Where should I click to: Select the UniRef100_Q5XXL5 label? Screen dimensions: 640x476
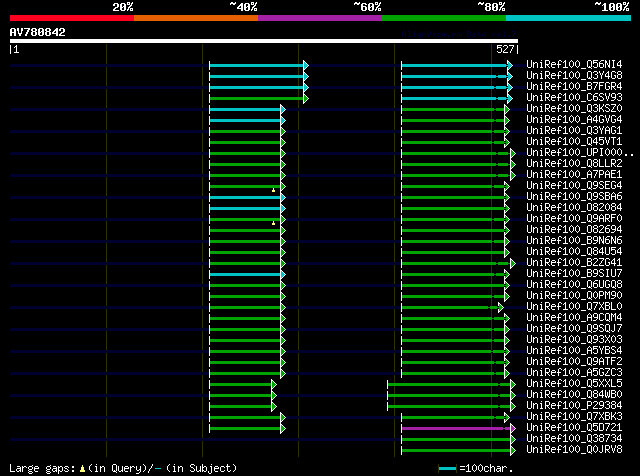click(x=574, y=384)
